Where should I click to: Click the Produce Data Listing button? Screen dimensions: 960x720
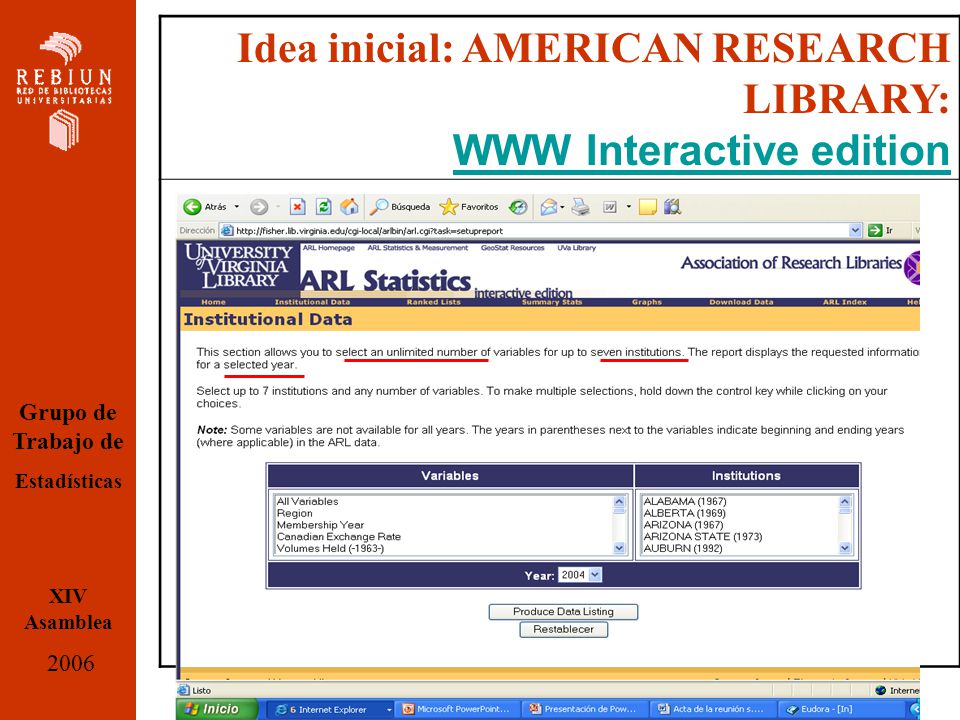pos(563,612)
